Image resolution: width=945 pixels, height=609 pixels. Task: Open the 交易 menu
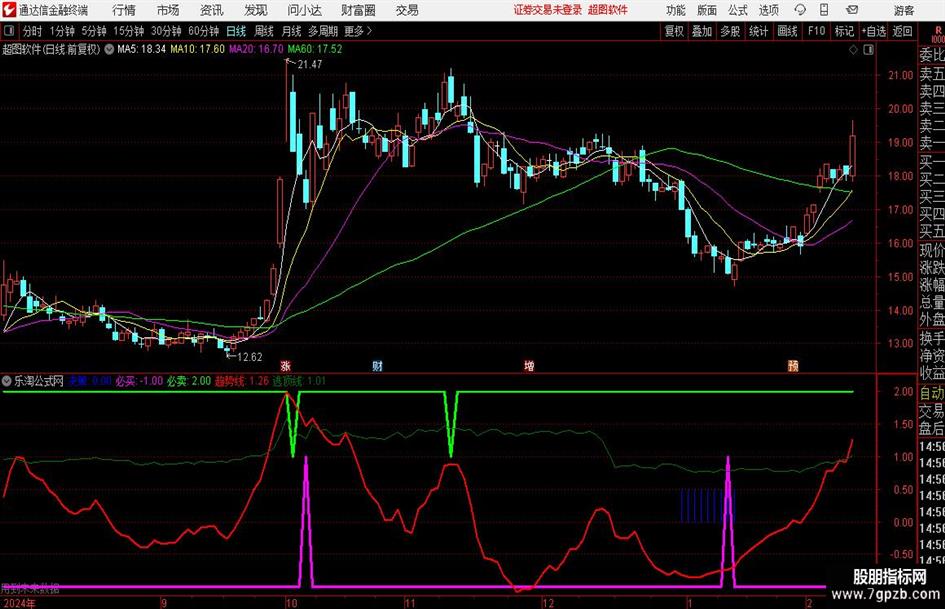click(x=407, y=10)
